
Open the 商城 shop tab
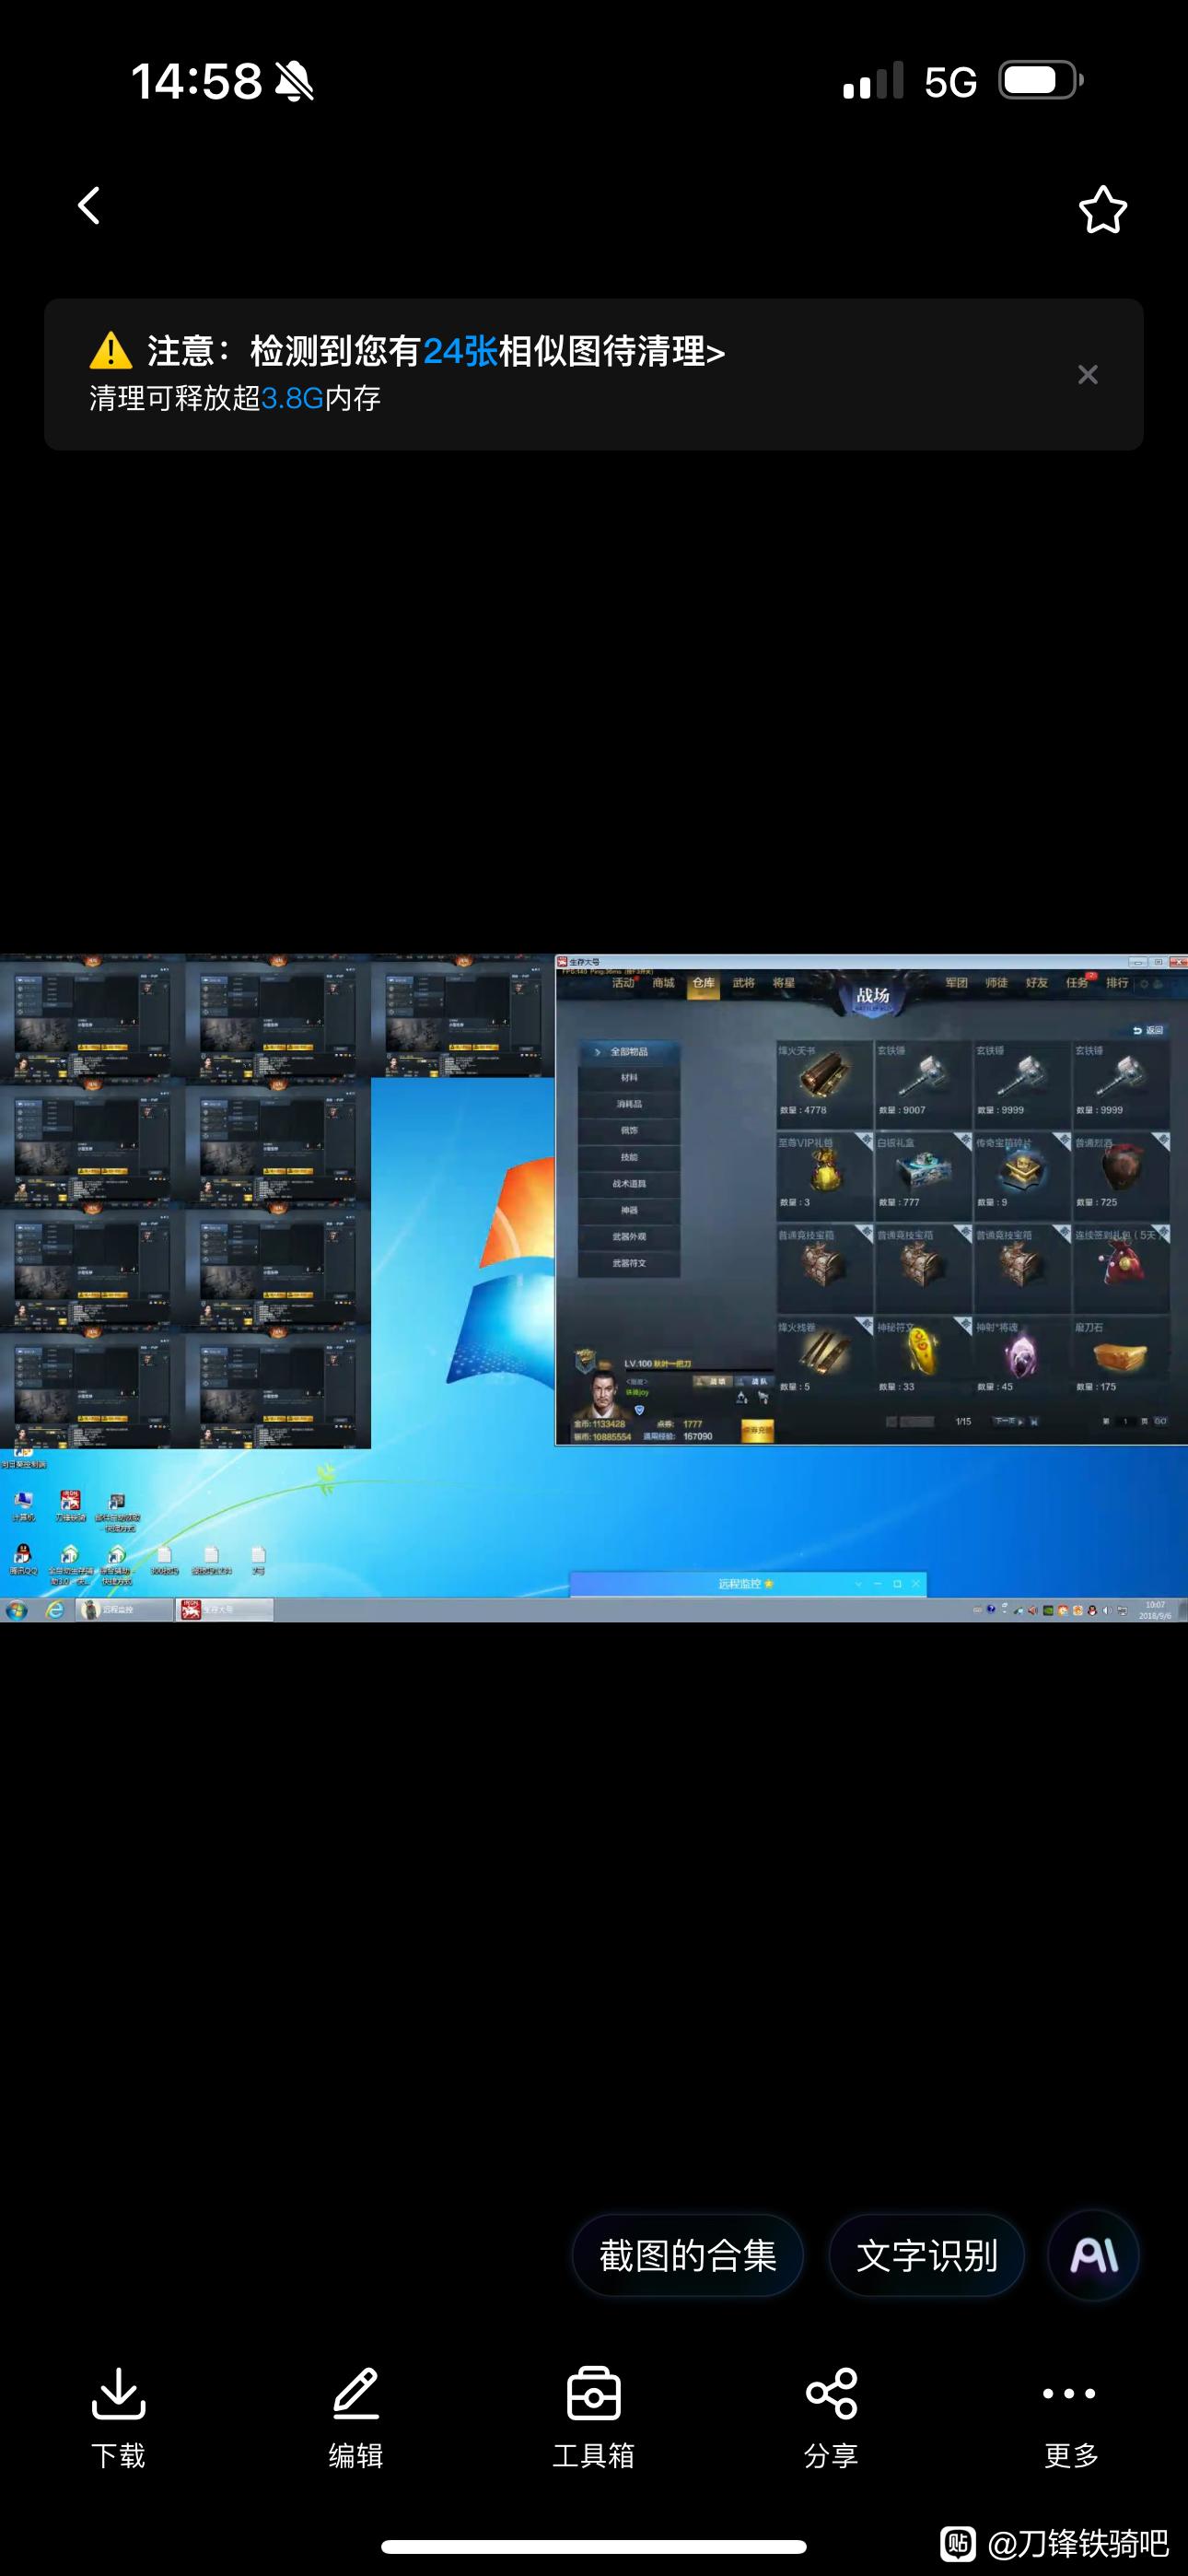click(x=663, y=983)
